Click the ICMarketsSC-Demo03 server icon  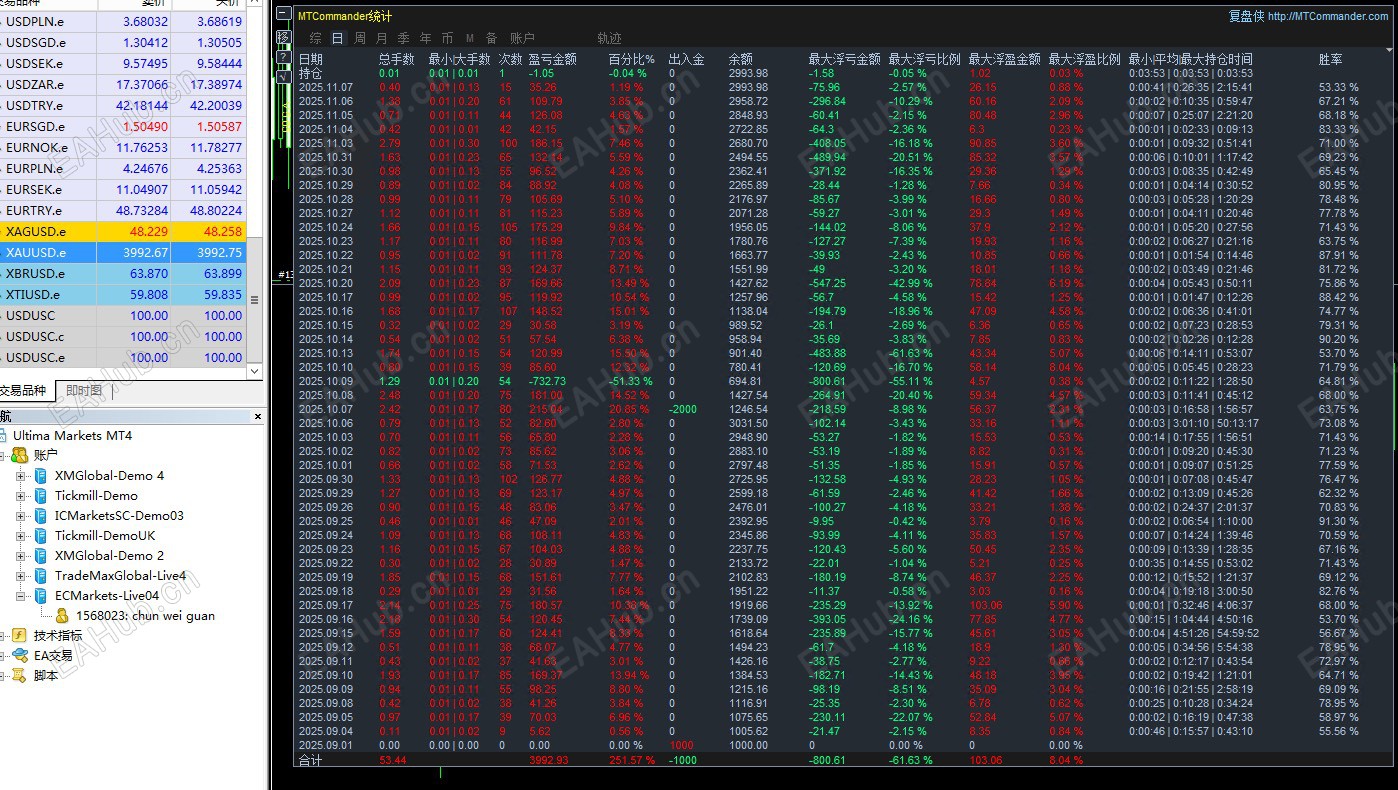[41, 516]
